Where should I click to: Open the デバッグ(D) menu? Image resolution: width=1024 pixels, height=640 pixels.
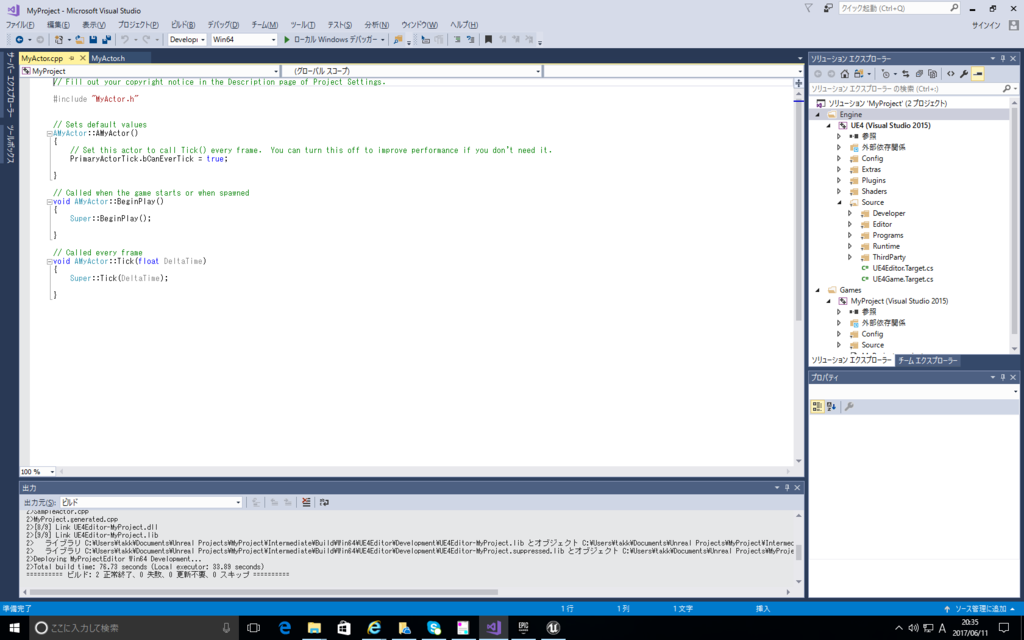pos(223,25)
